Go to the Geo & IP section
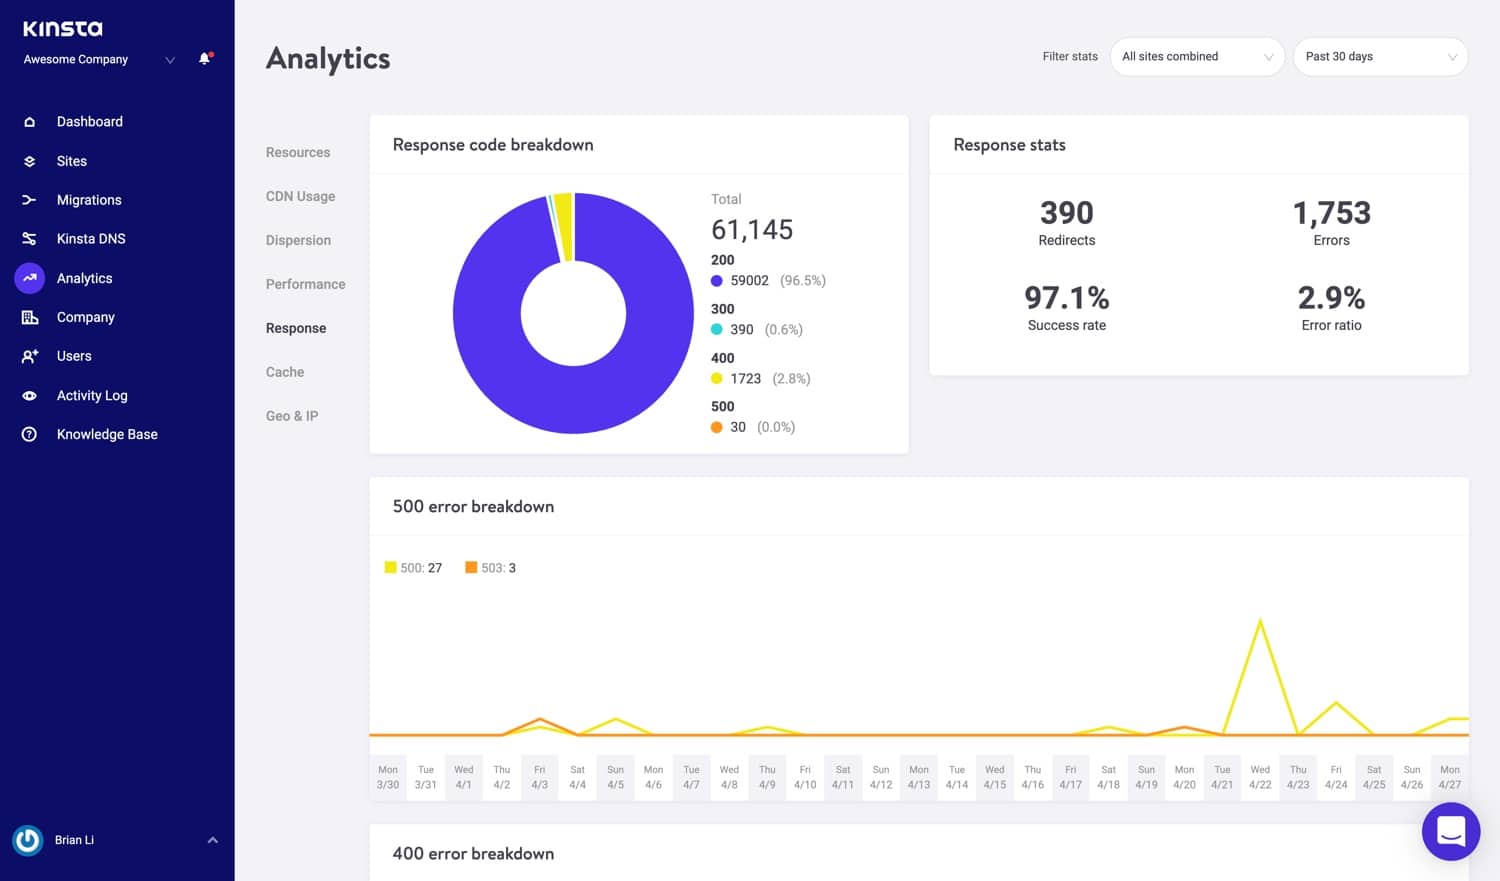1500x881 pixels. point(291,416)
